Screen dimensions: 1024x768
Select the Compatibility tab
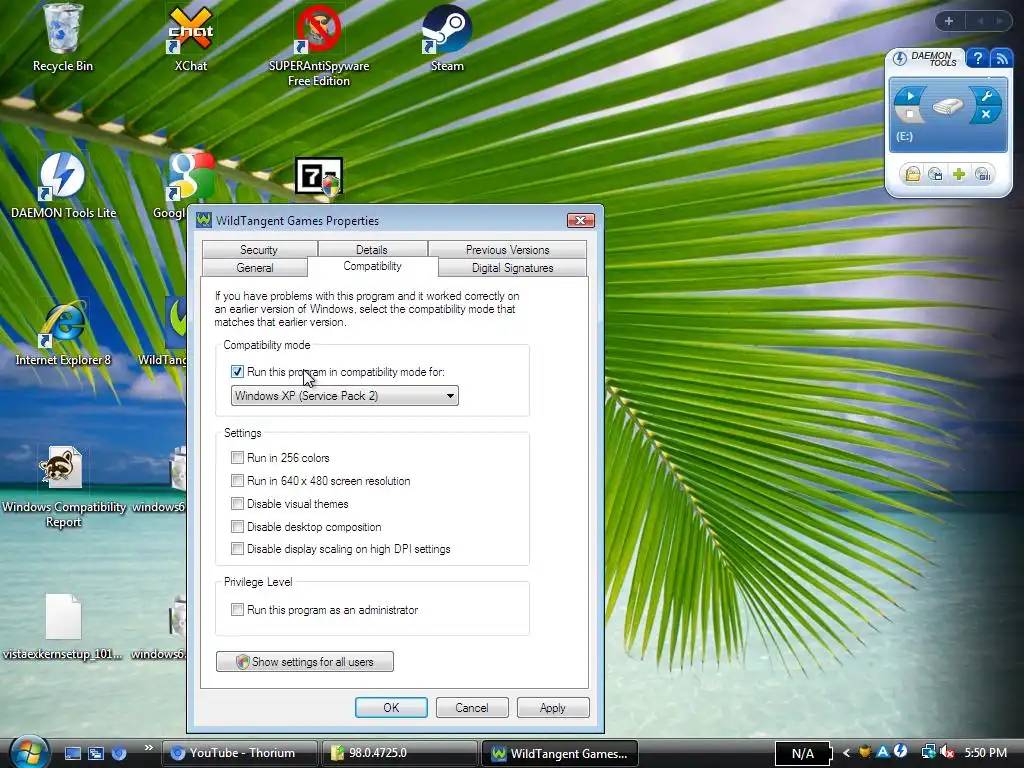(x=372, y=266)
